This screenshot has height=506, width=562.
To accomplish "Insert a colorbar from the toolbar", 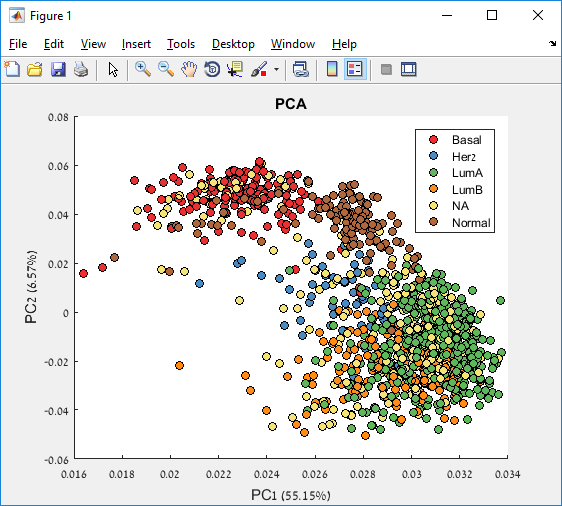I will 332,69.
